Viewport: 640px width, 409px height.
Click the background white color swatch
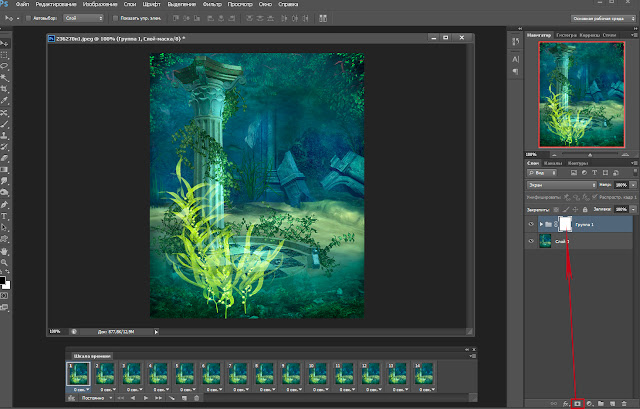pos(7,285)
